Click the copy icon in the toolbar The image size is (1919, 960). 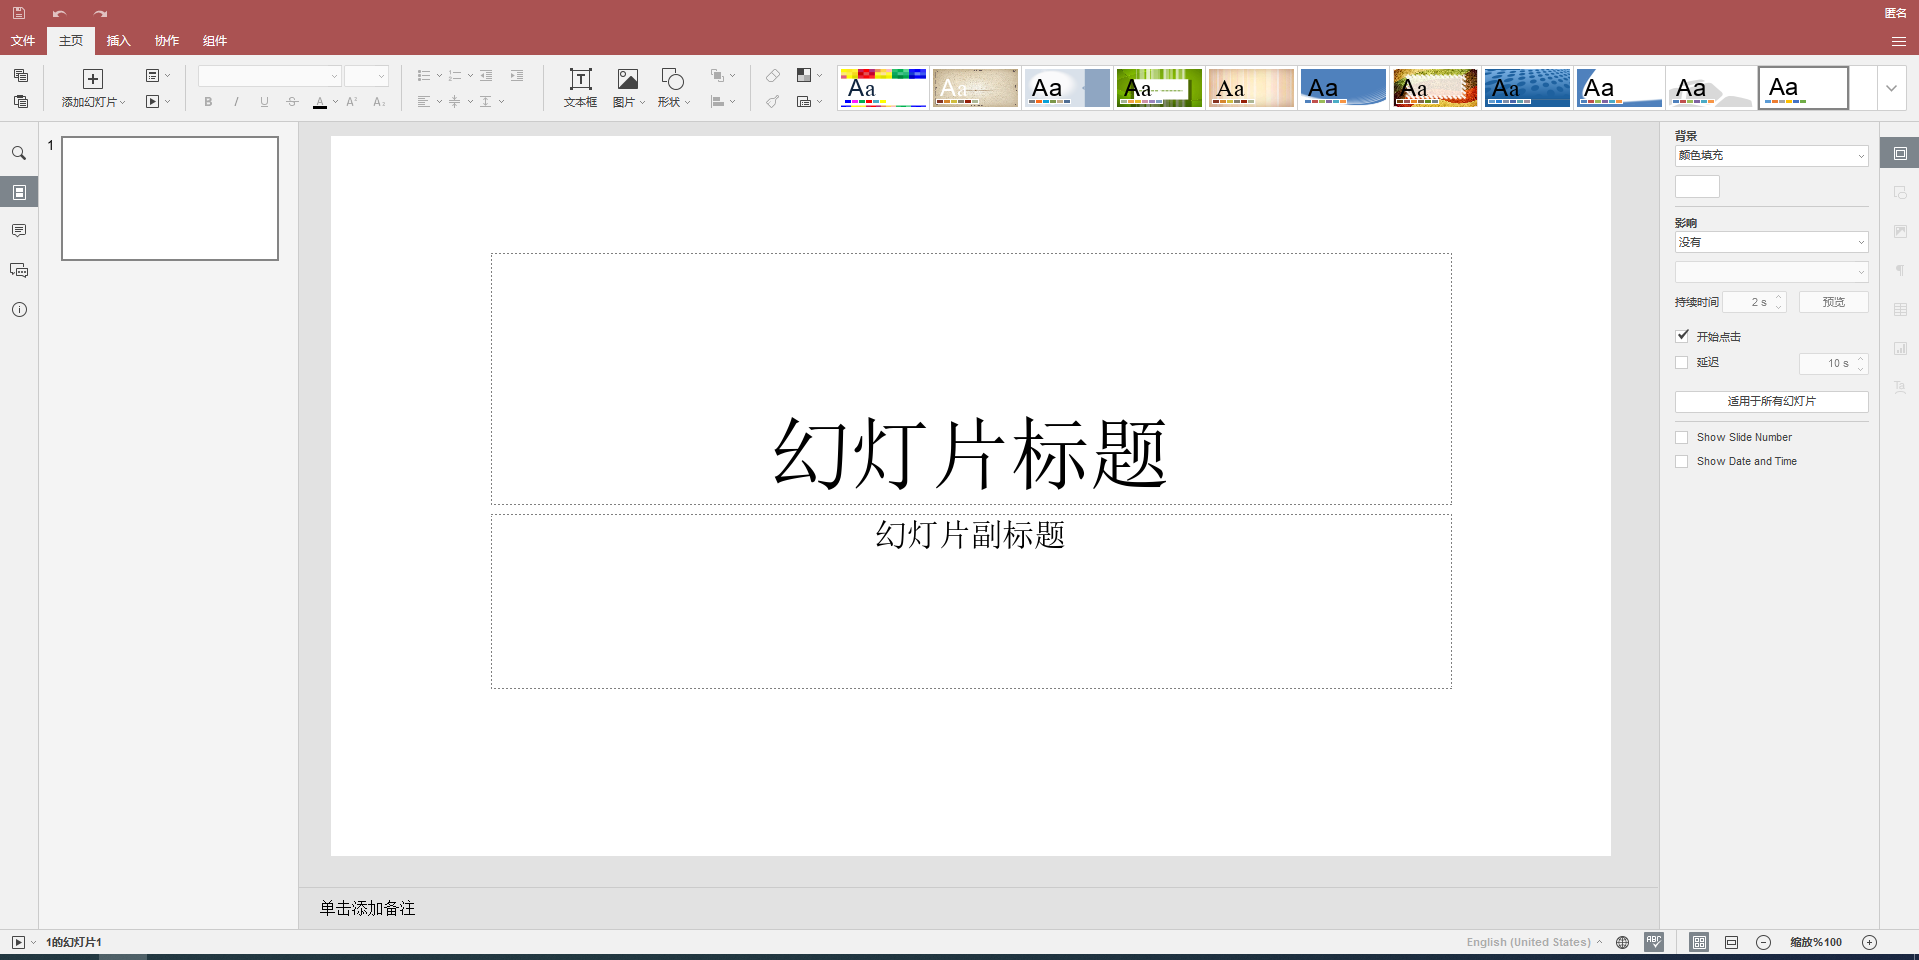pyautogui.click(x=21, y=76)
